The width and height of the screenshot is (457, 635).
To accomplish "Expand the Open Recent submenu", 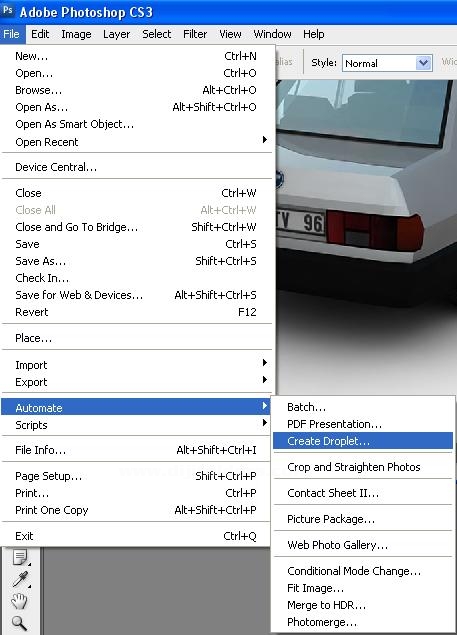I will (136, 142).
